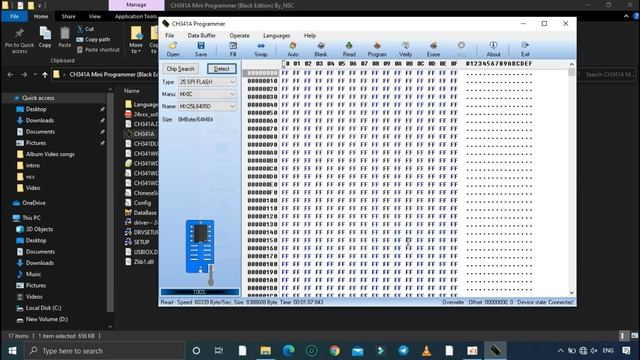Click the taskbar search box
The height and width of the screenshot is (360, 640).
pos(104,351)
